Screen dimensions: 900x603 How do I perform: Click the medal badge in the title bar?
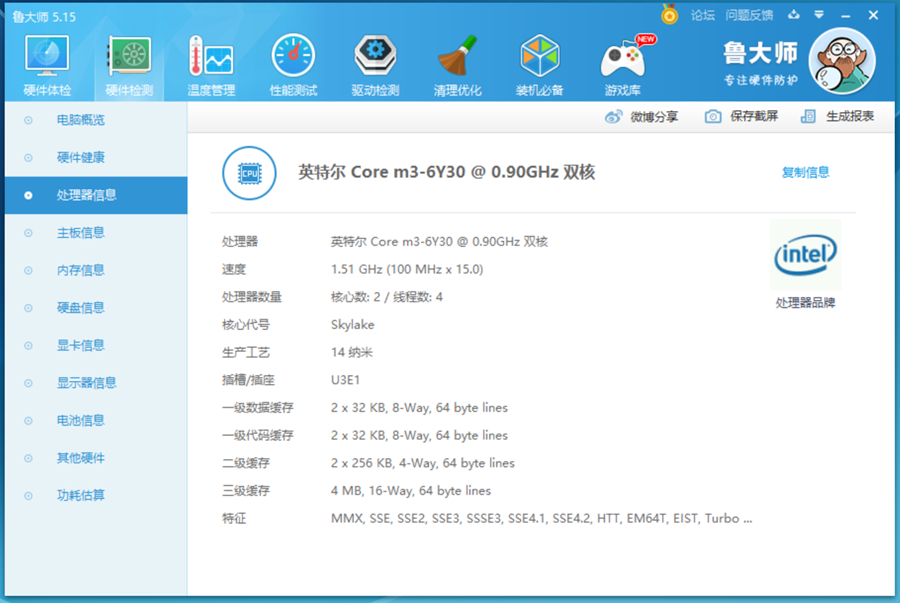tap(666, 14)
